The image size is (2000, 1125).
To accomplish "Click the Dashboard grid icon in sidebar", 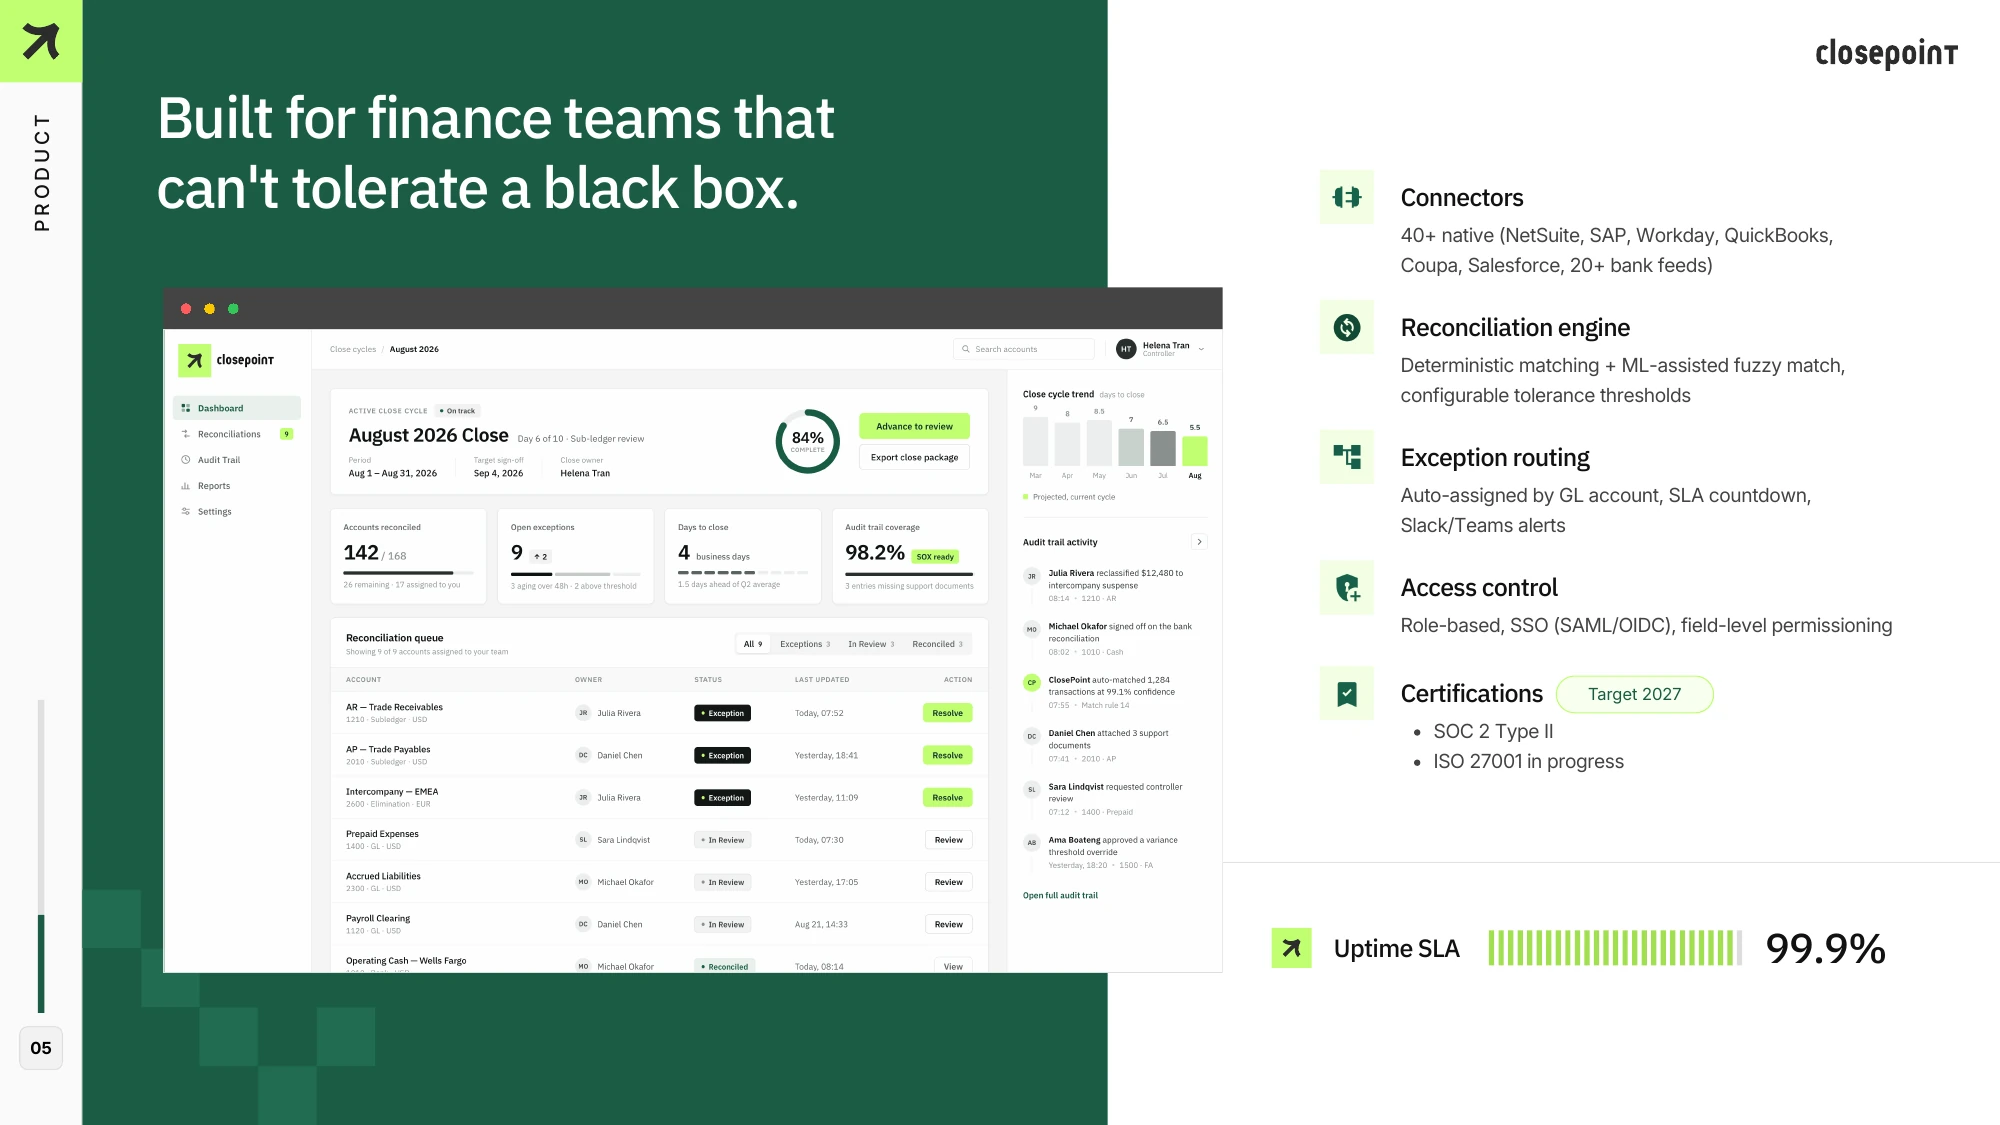I will (x=186, y=408).
